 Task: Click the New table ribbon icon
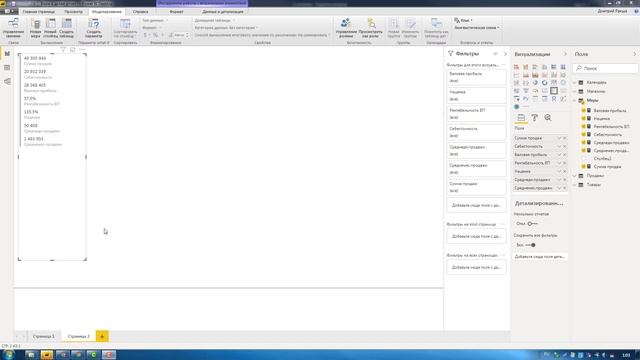[x=67, y=27]
